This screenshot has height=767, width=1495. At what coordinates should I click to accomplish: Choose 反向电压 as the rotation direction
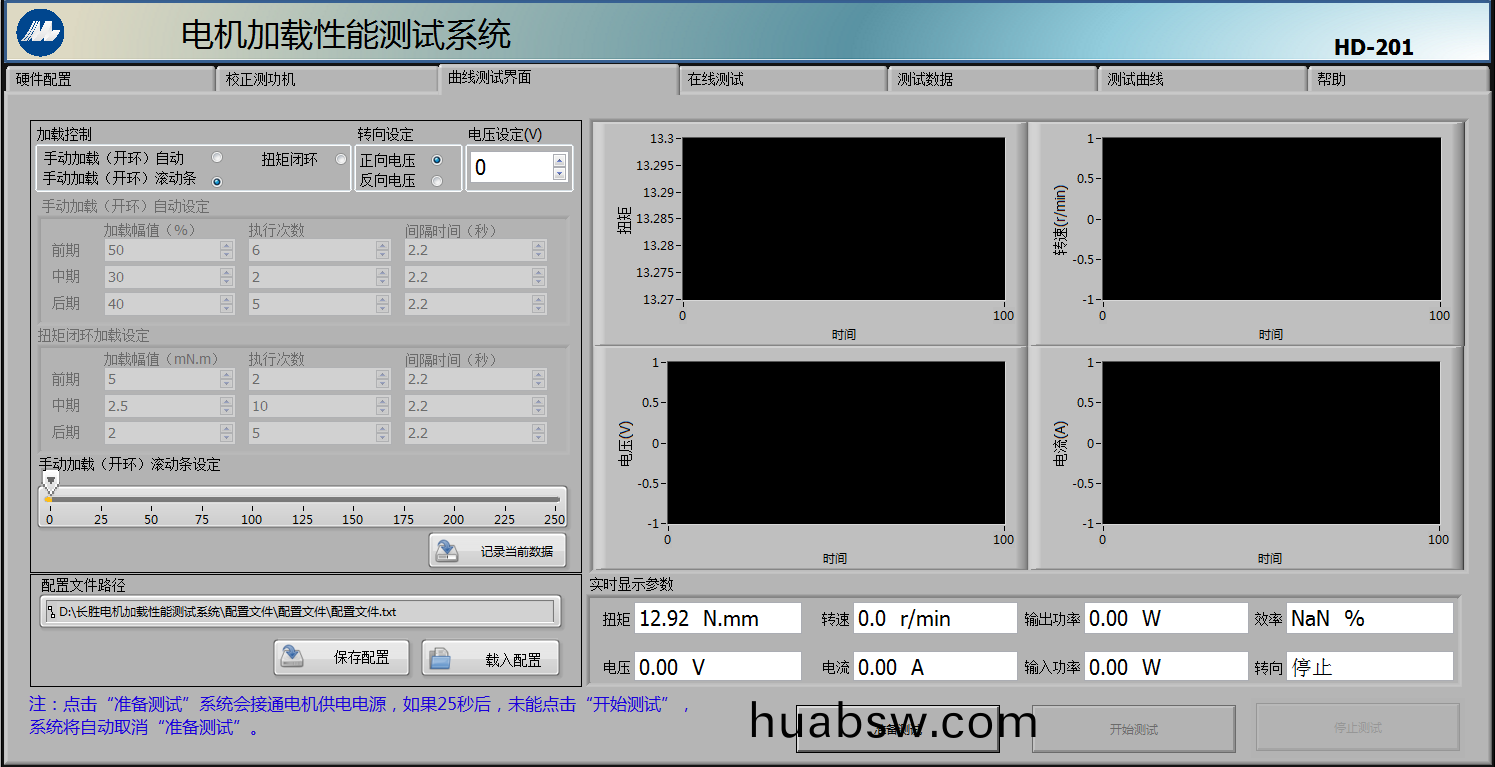[x=437, y=181]
